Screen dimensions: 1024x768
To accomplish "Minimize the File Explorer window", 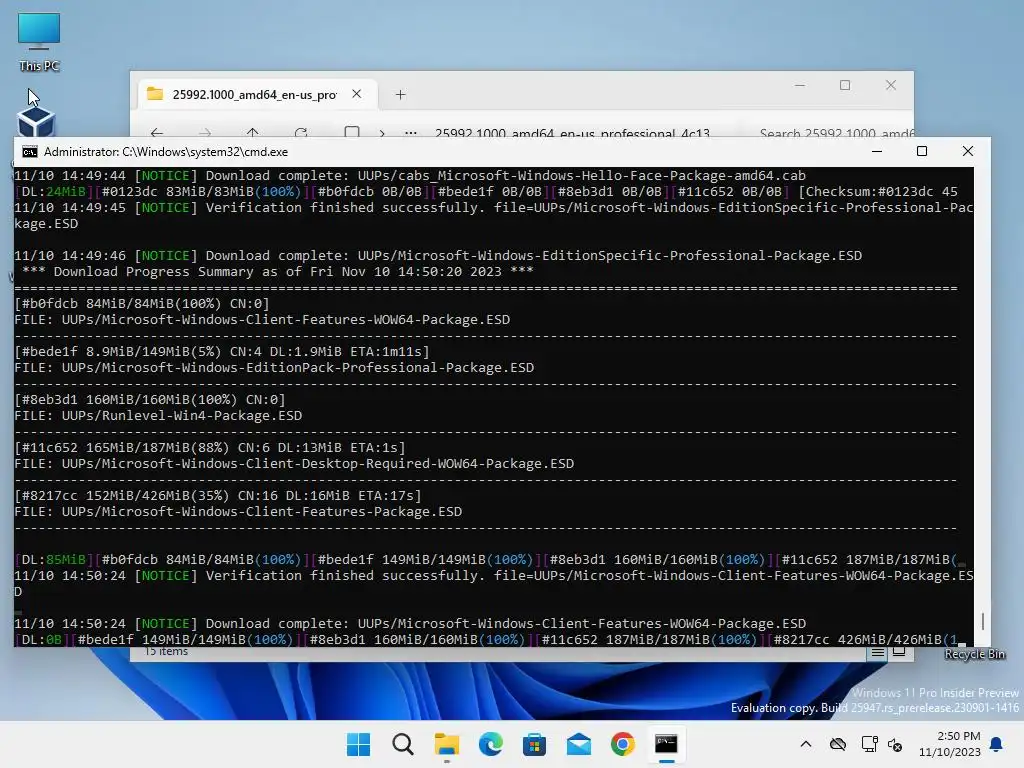I will (799, 86).
